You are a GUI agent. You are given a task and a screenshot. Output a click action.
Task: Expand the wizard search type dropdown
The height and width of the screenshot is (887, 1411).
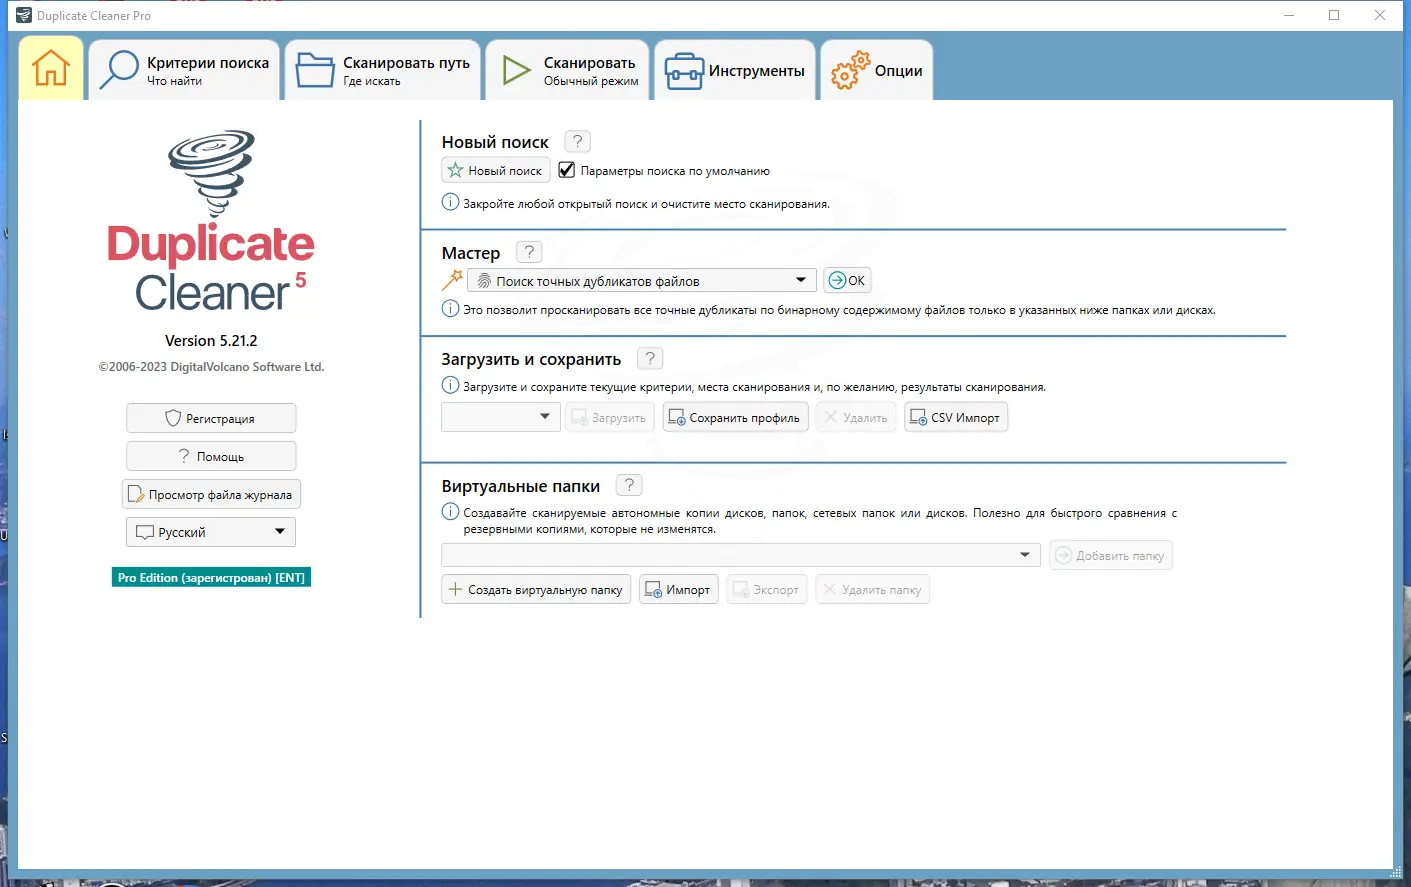coord(642,281)
